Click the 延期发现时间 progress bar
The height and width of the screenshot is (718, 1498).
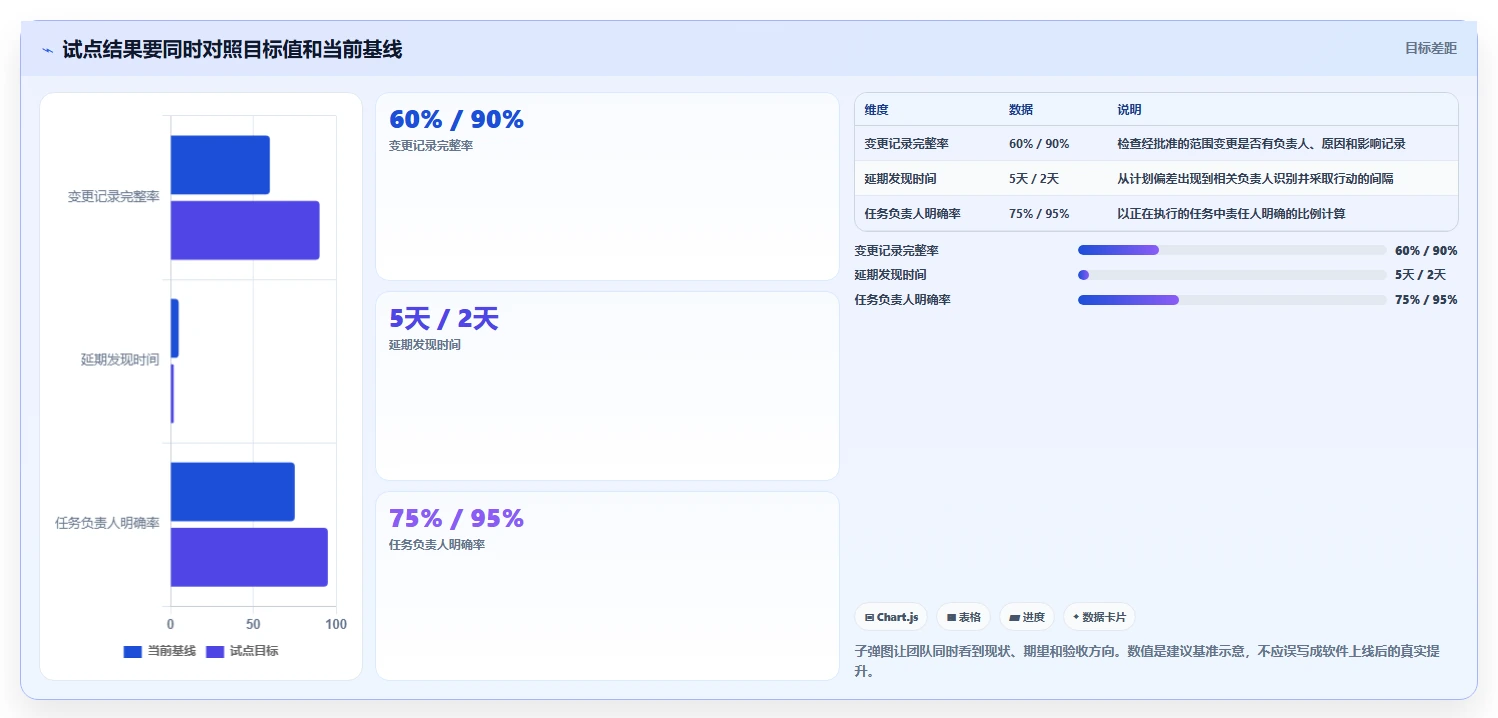[1232, 275]
